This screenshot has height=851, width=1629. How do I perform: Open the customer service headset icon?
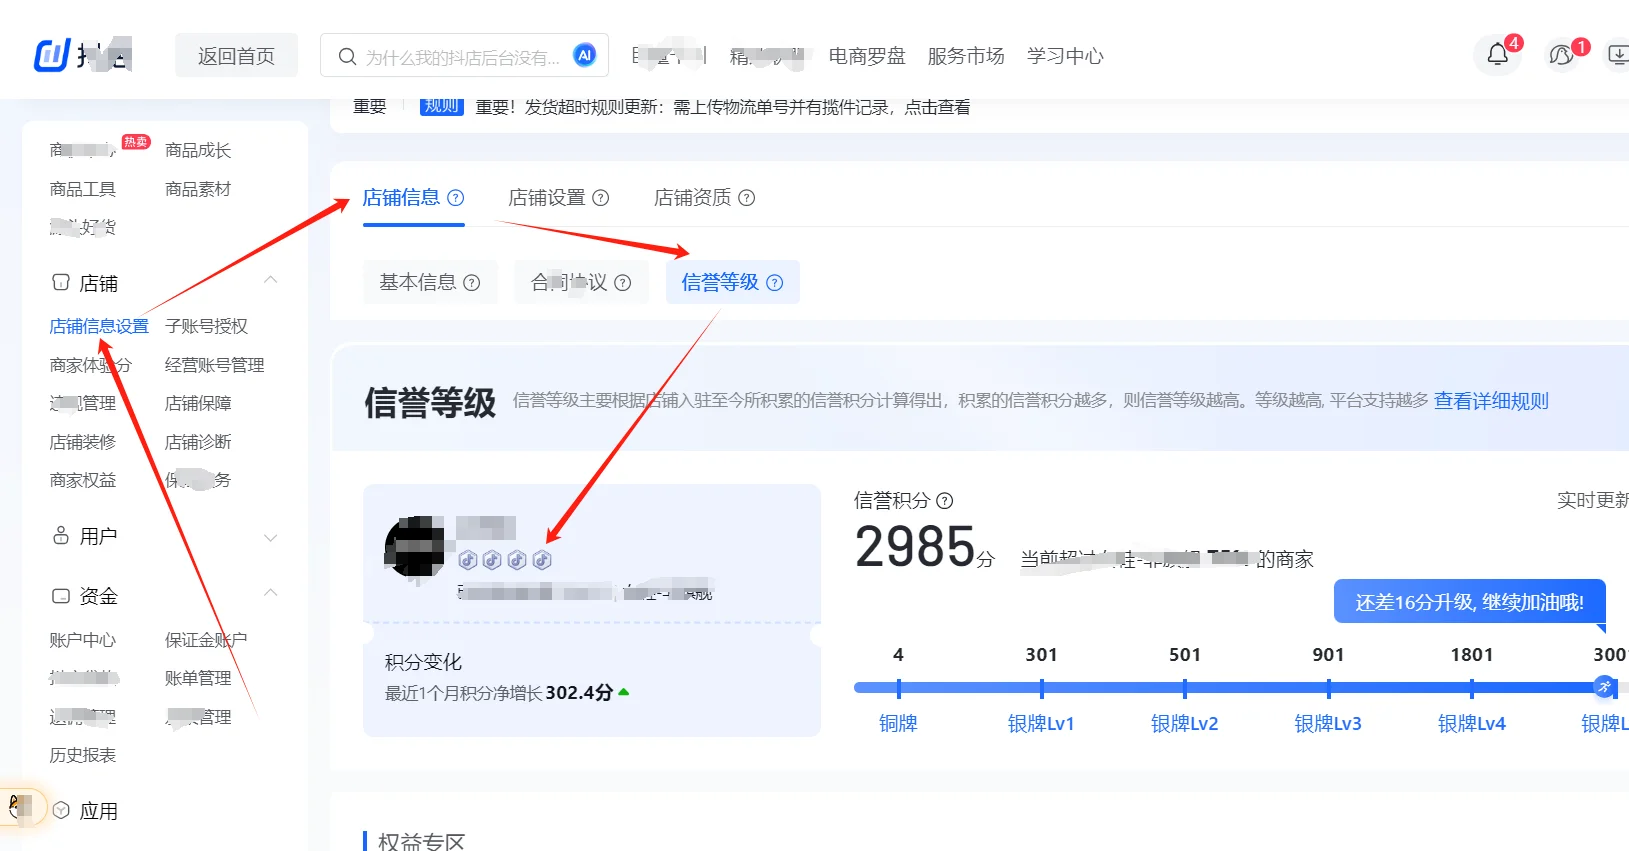coord(1561,55)
